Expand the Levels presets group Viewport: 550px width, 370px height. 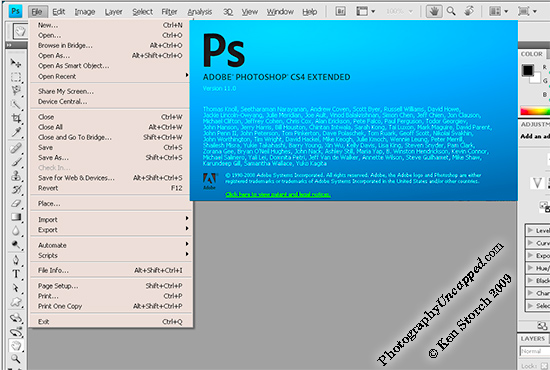point(530,230)
